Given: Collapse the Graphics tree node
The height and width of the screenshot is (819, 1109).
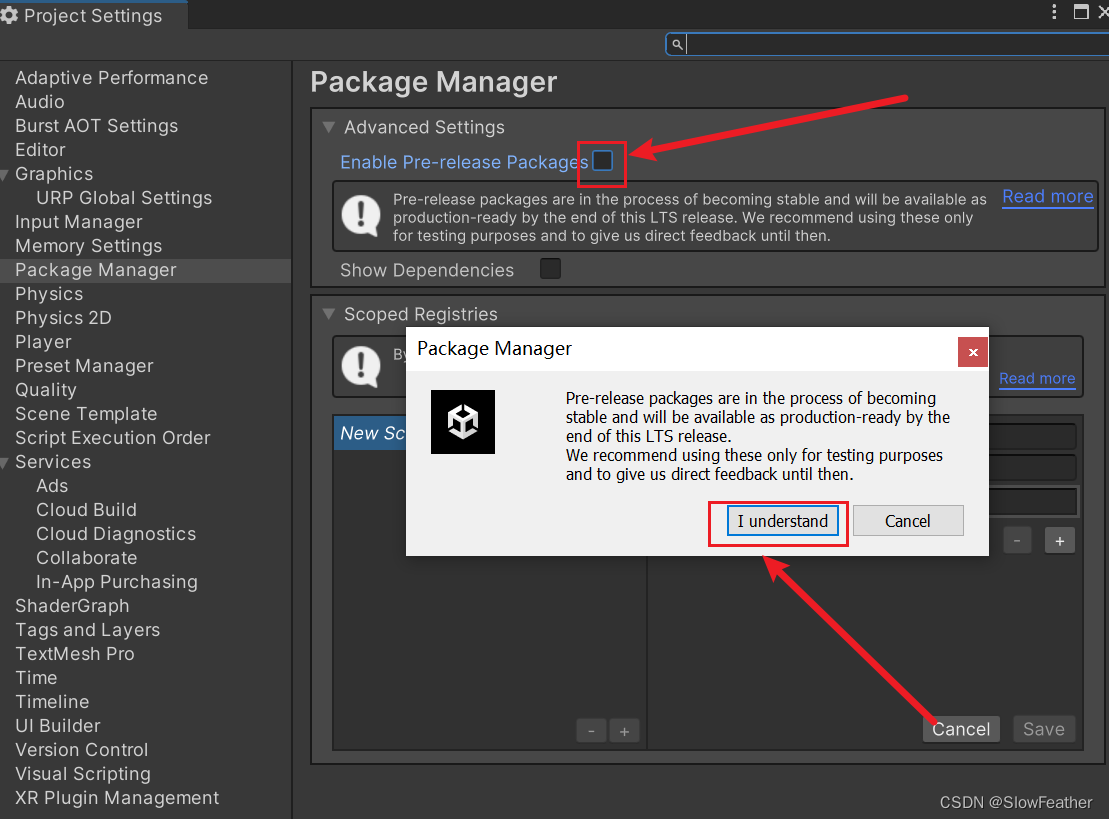Looking at the screenshot, I should tap(5, 174).
